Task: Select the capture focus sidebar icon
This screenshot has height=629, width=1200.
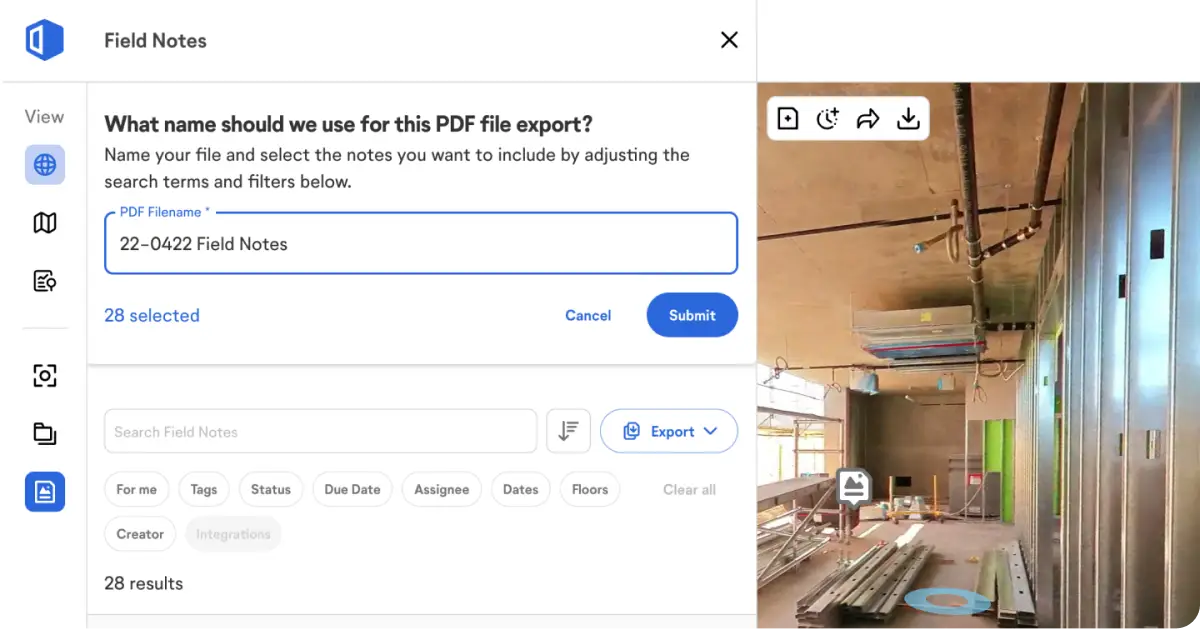Action: click(x=45, y=376)
